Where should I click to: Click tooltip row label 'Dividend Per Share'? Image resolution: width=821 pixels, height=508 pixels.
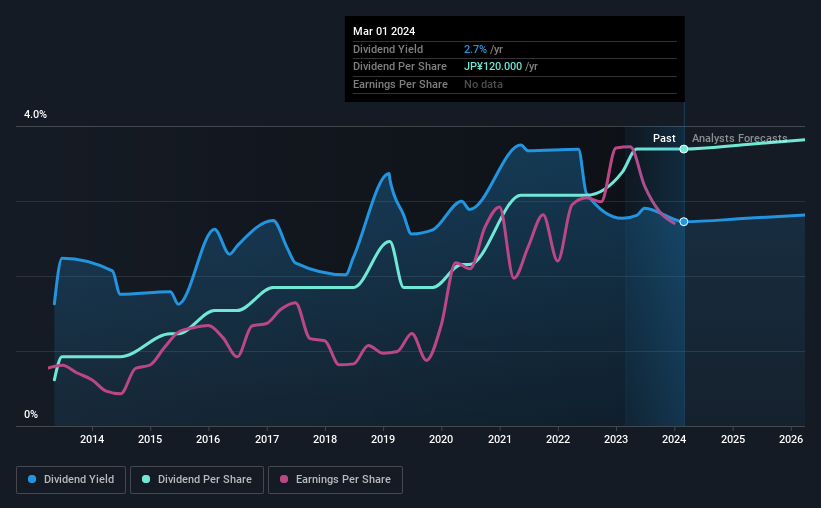pyautogui.click(x=400, y=67)
